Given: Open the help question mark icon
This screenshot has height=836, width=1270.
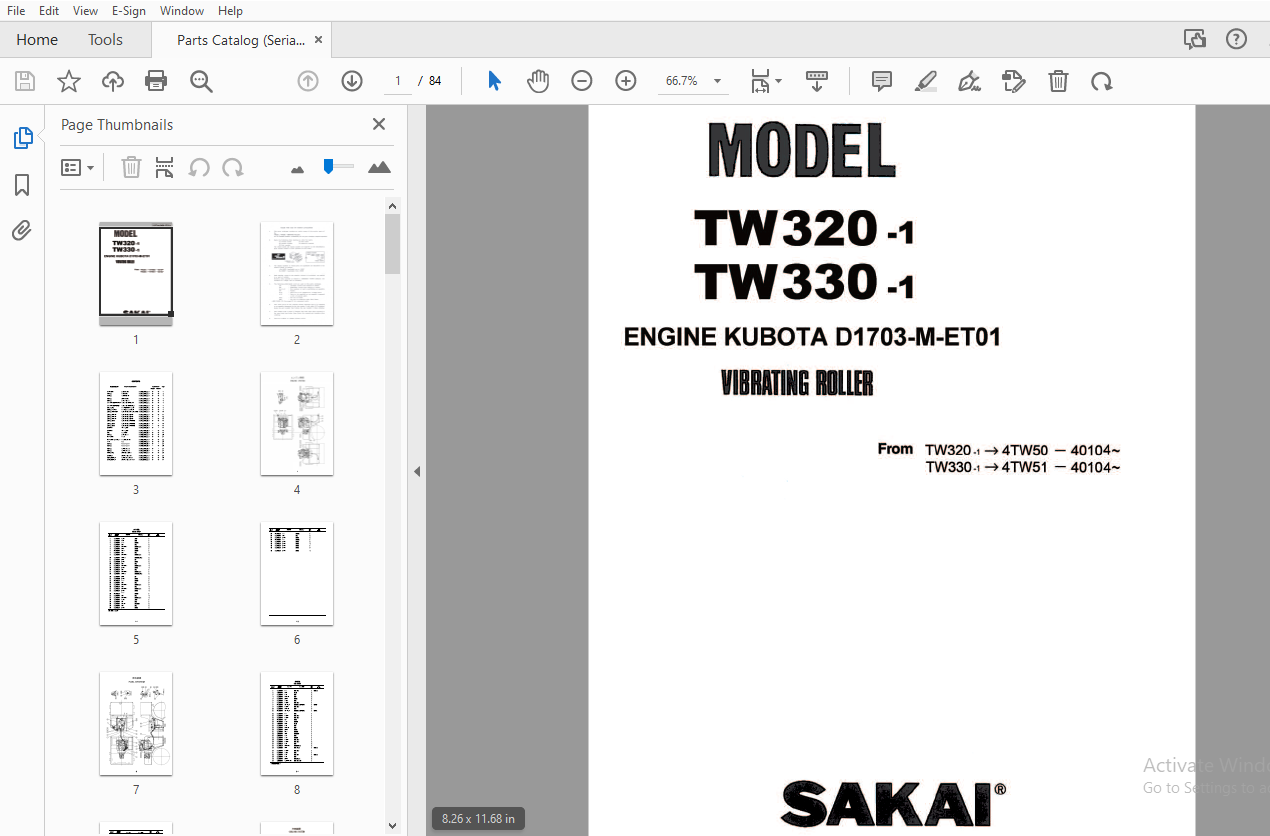Looking at the screenshot, I should 1236,40.
